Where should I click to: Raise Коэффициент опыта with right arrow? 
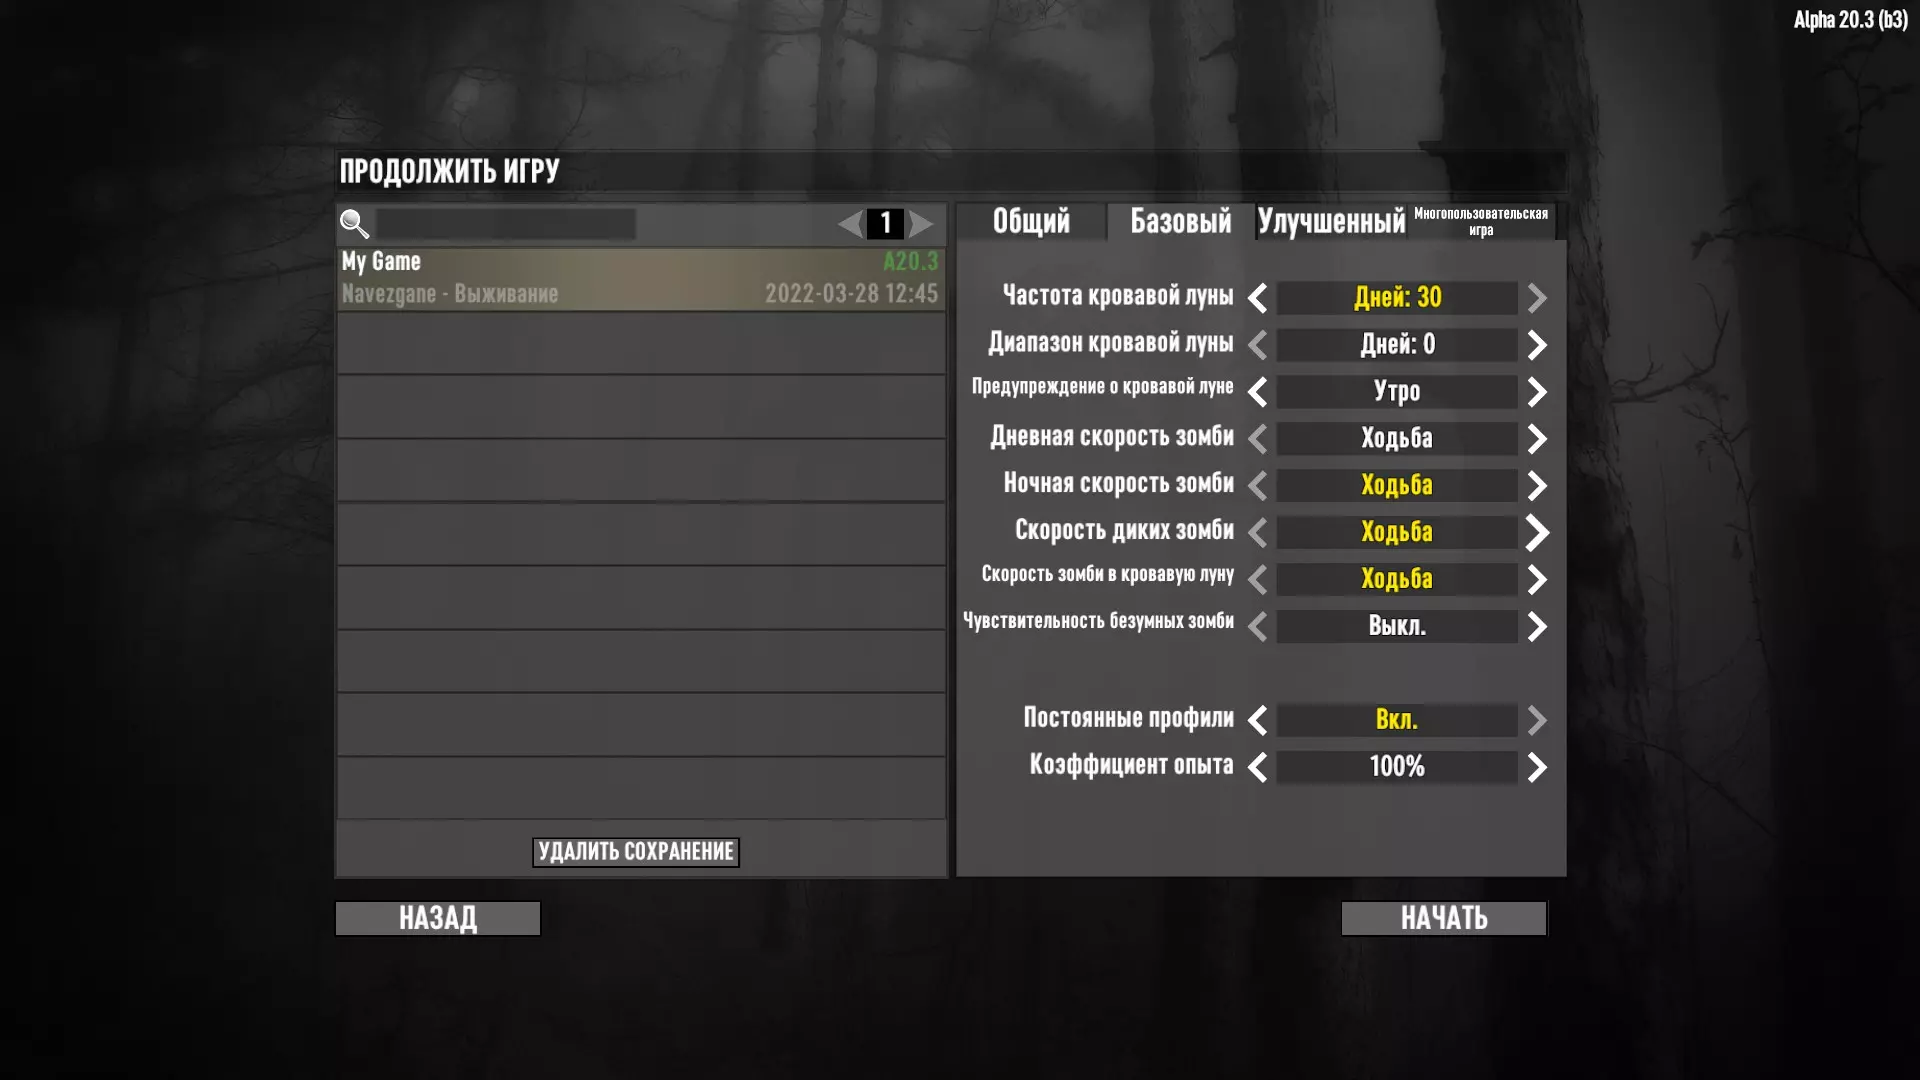coord(1537,767)
